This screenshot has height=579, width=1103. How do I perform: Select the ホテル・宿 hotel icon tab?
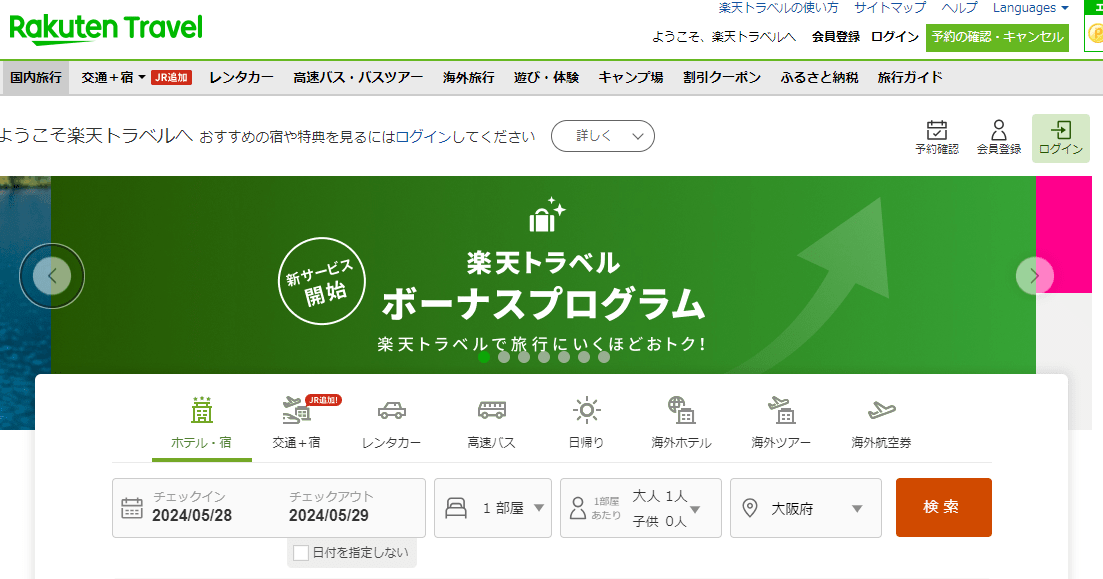click(201, 411)
